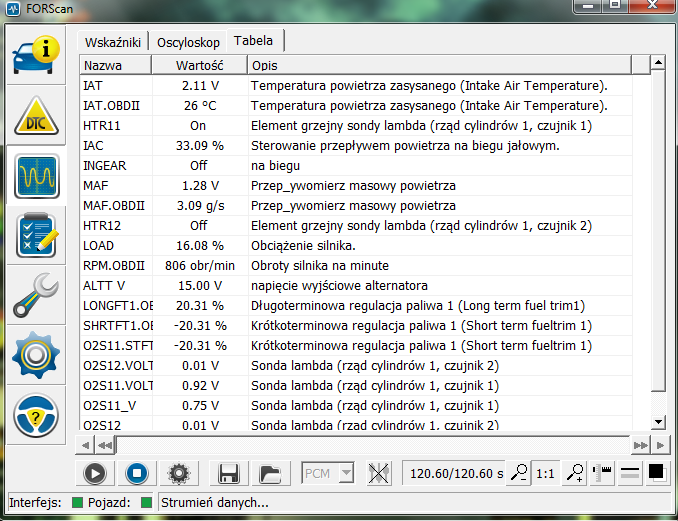Click the zoom out magnifier icon

point(519,473)
